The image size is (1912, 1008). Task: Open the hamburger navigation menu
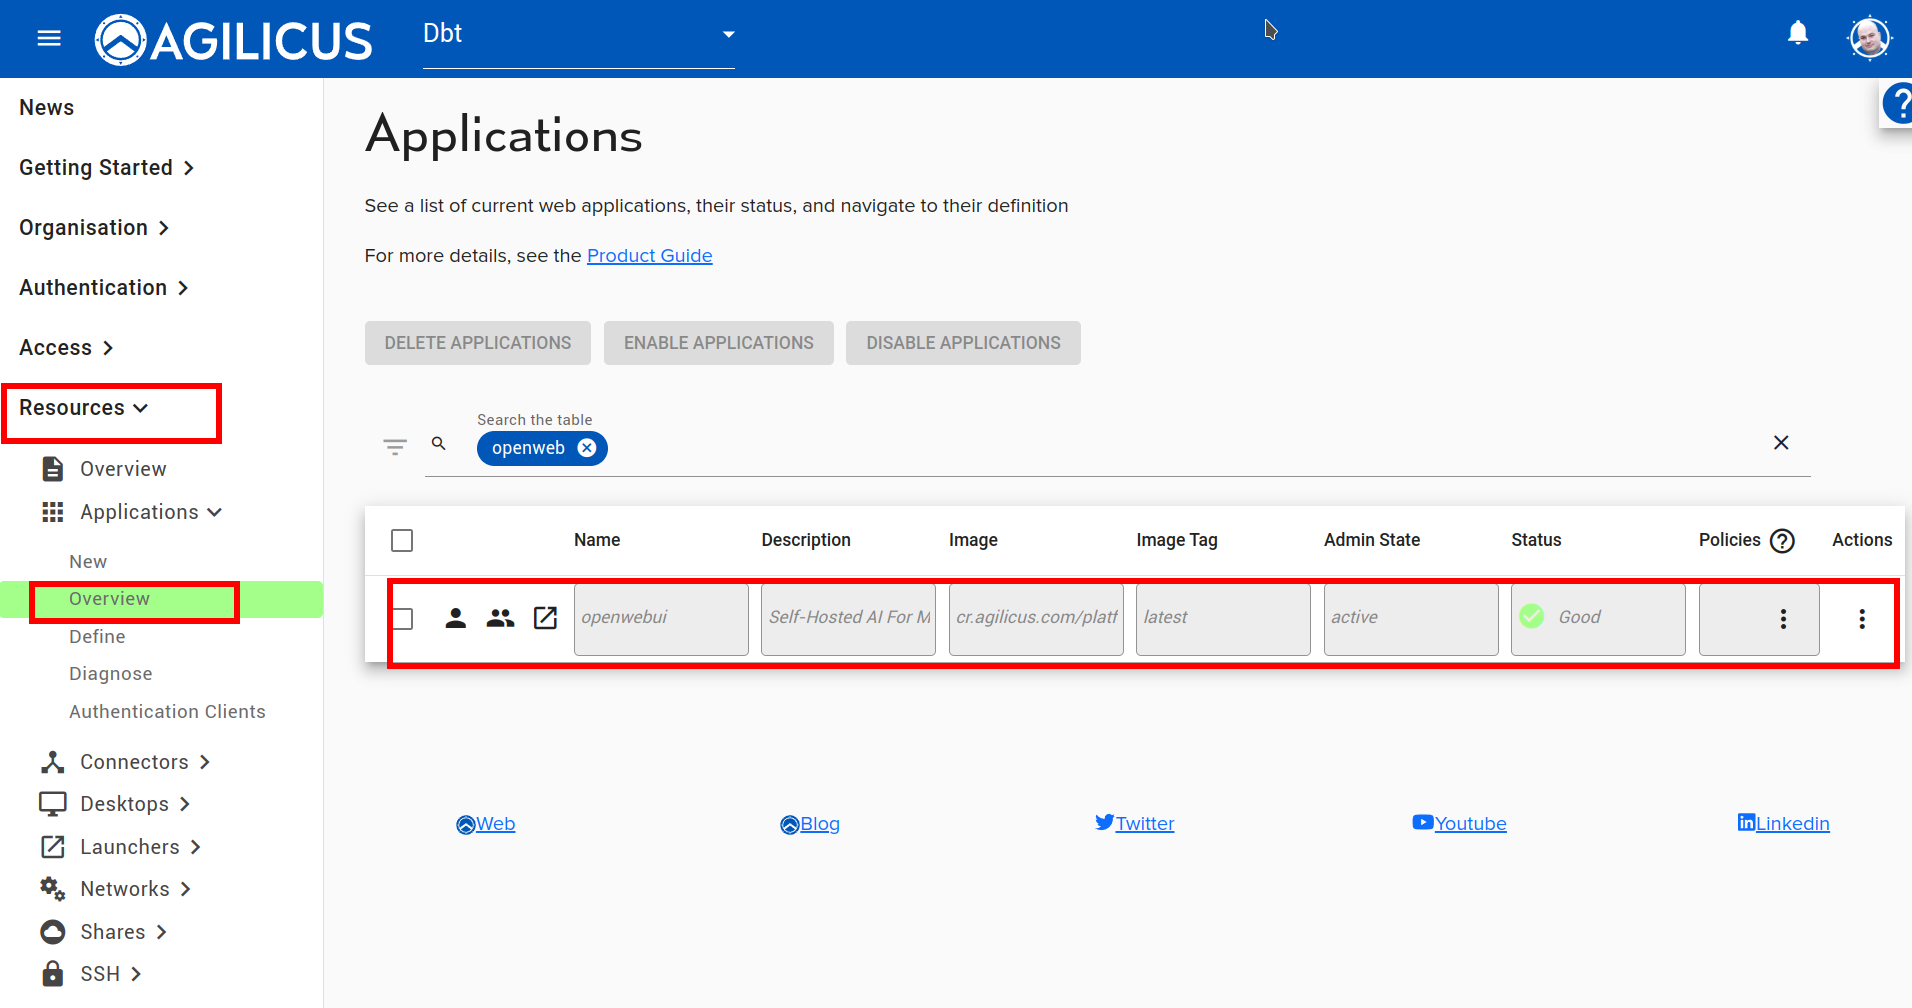(48, 38)
